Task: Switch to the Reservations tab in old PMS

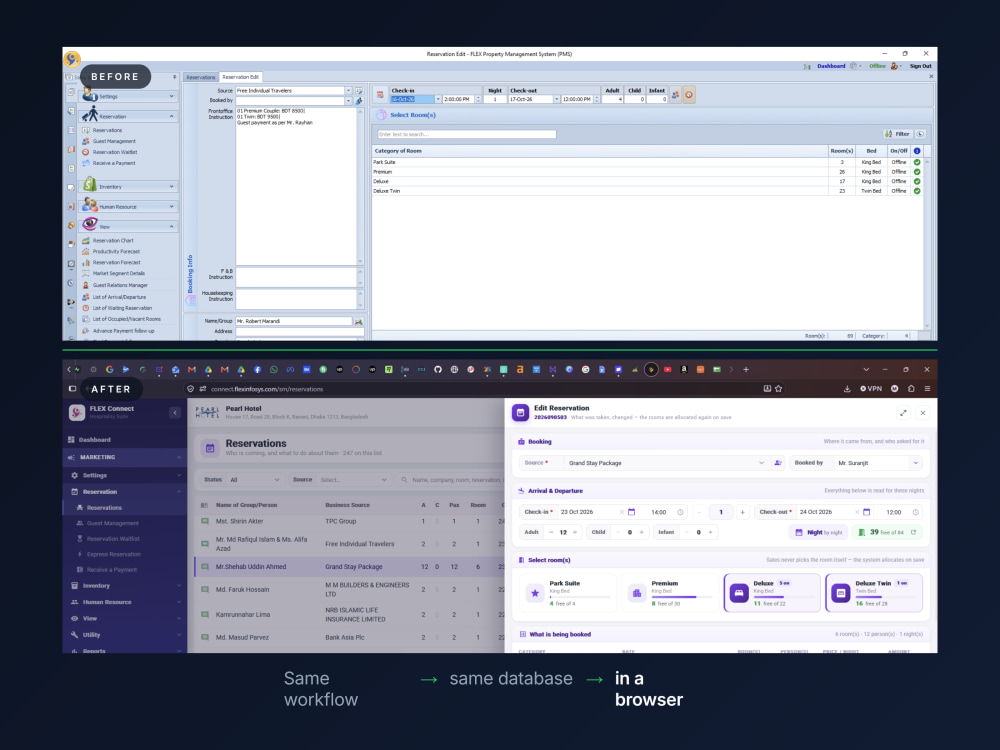Action: pyautogui.click(x=200, y=77)
